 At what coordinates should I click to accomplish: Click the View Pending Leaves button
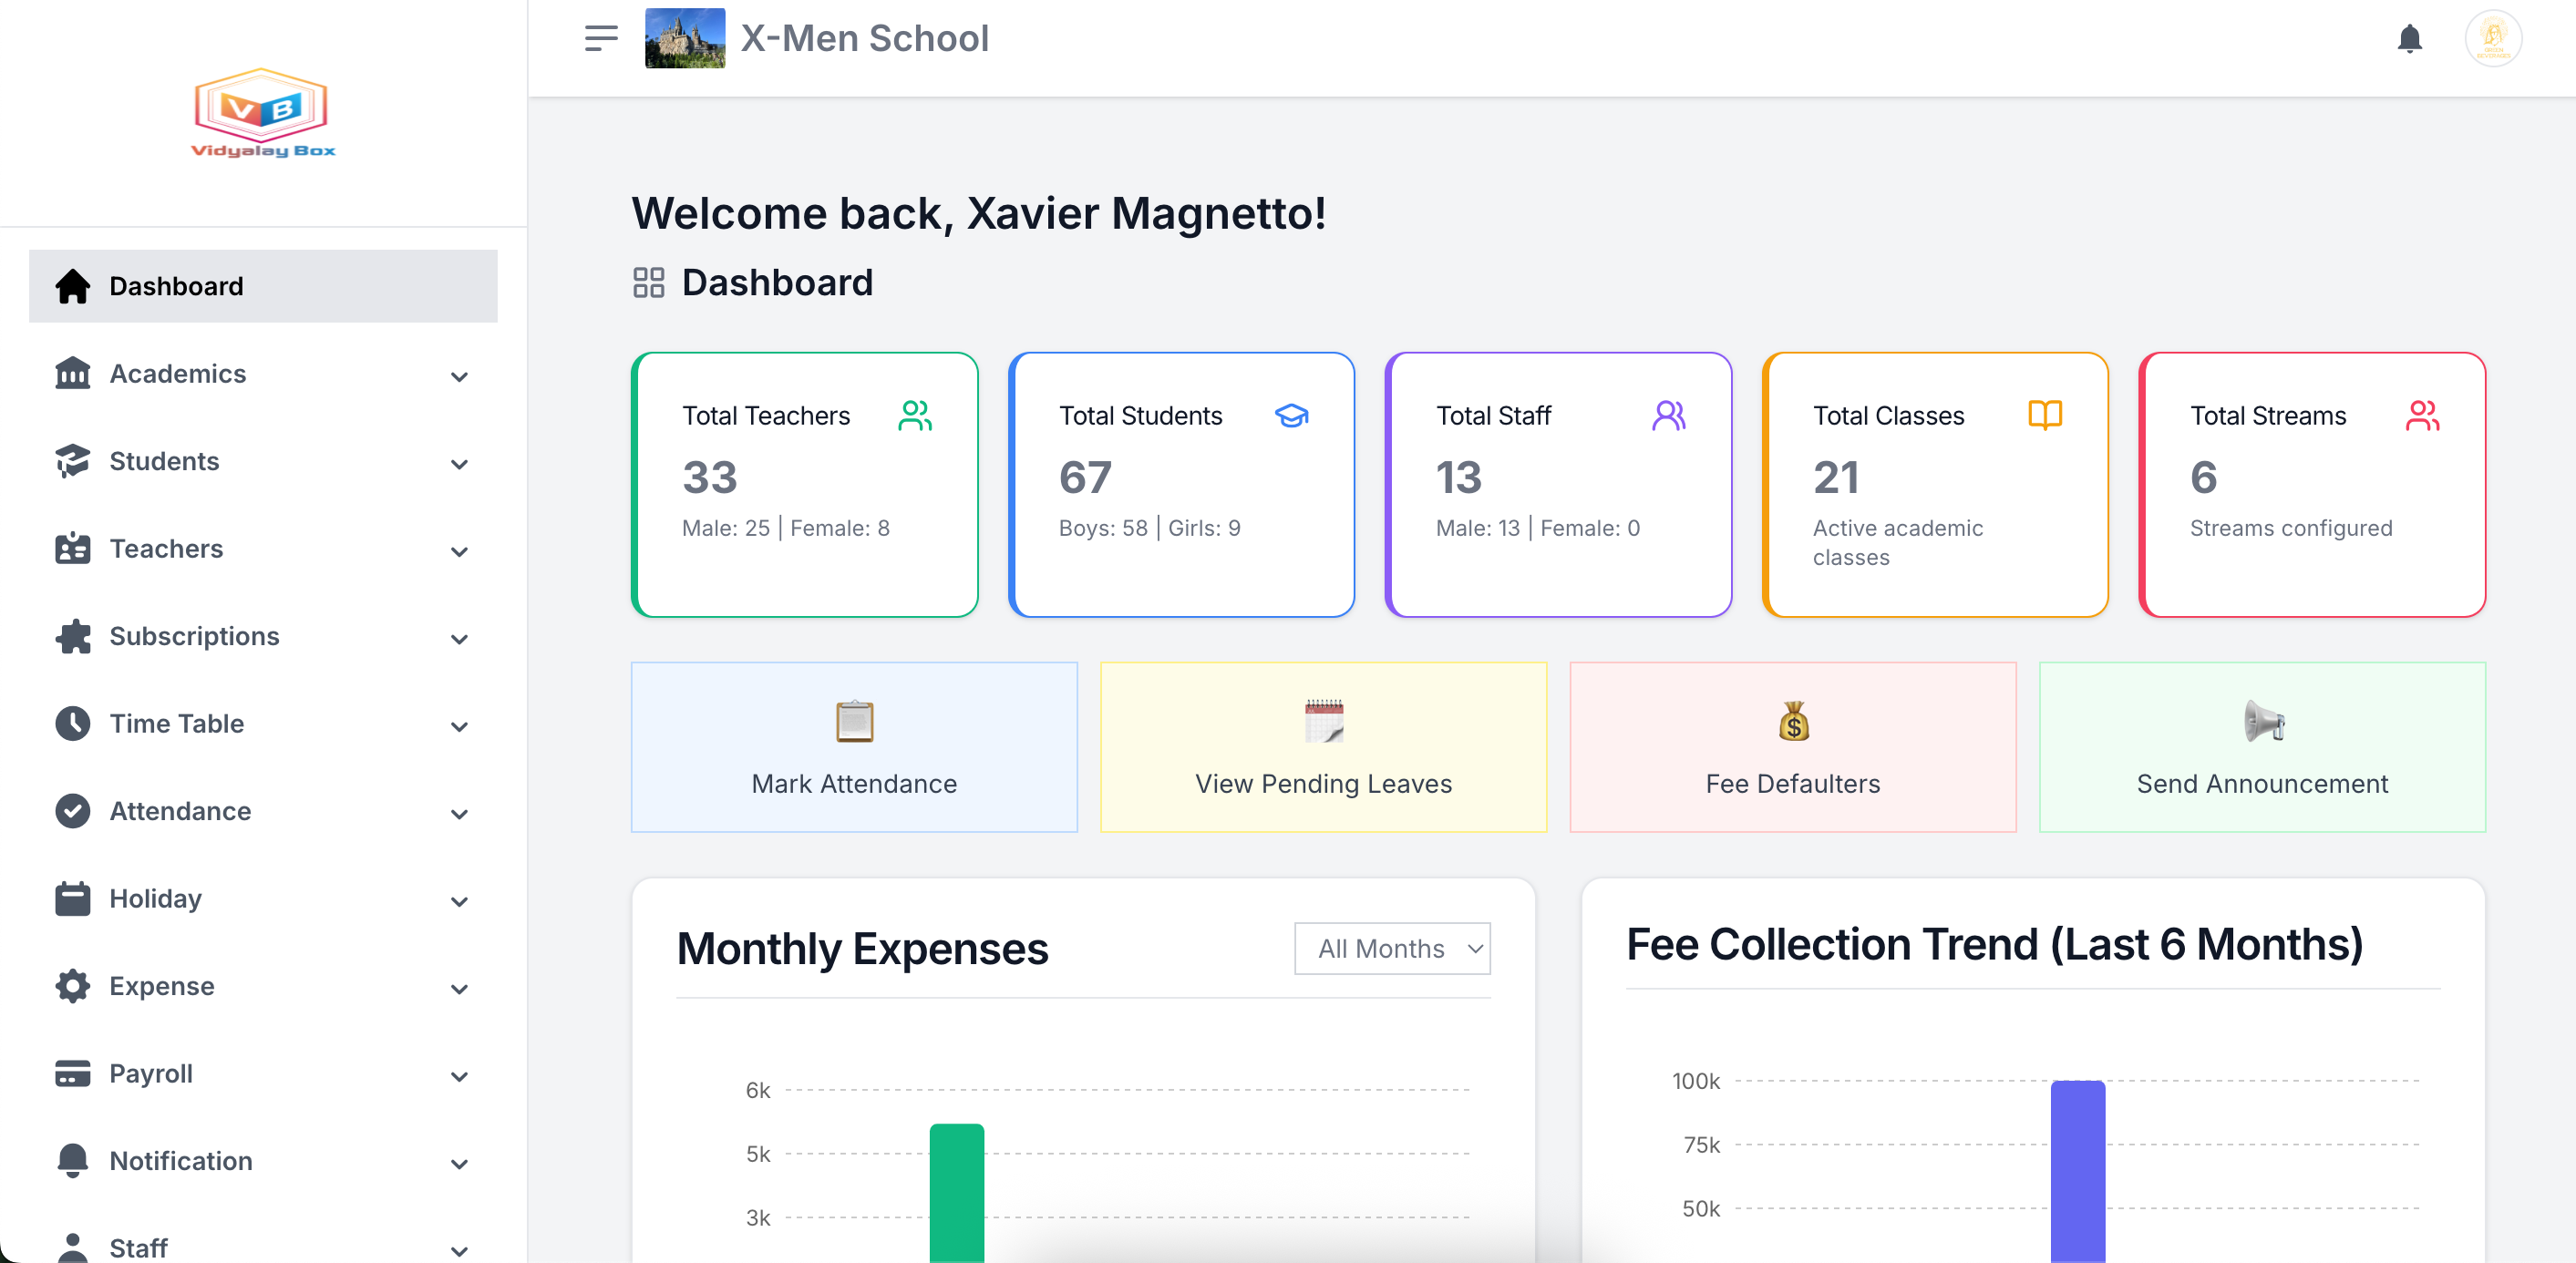1324,747
